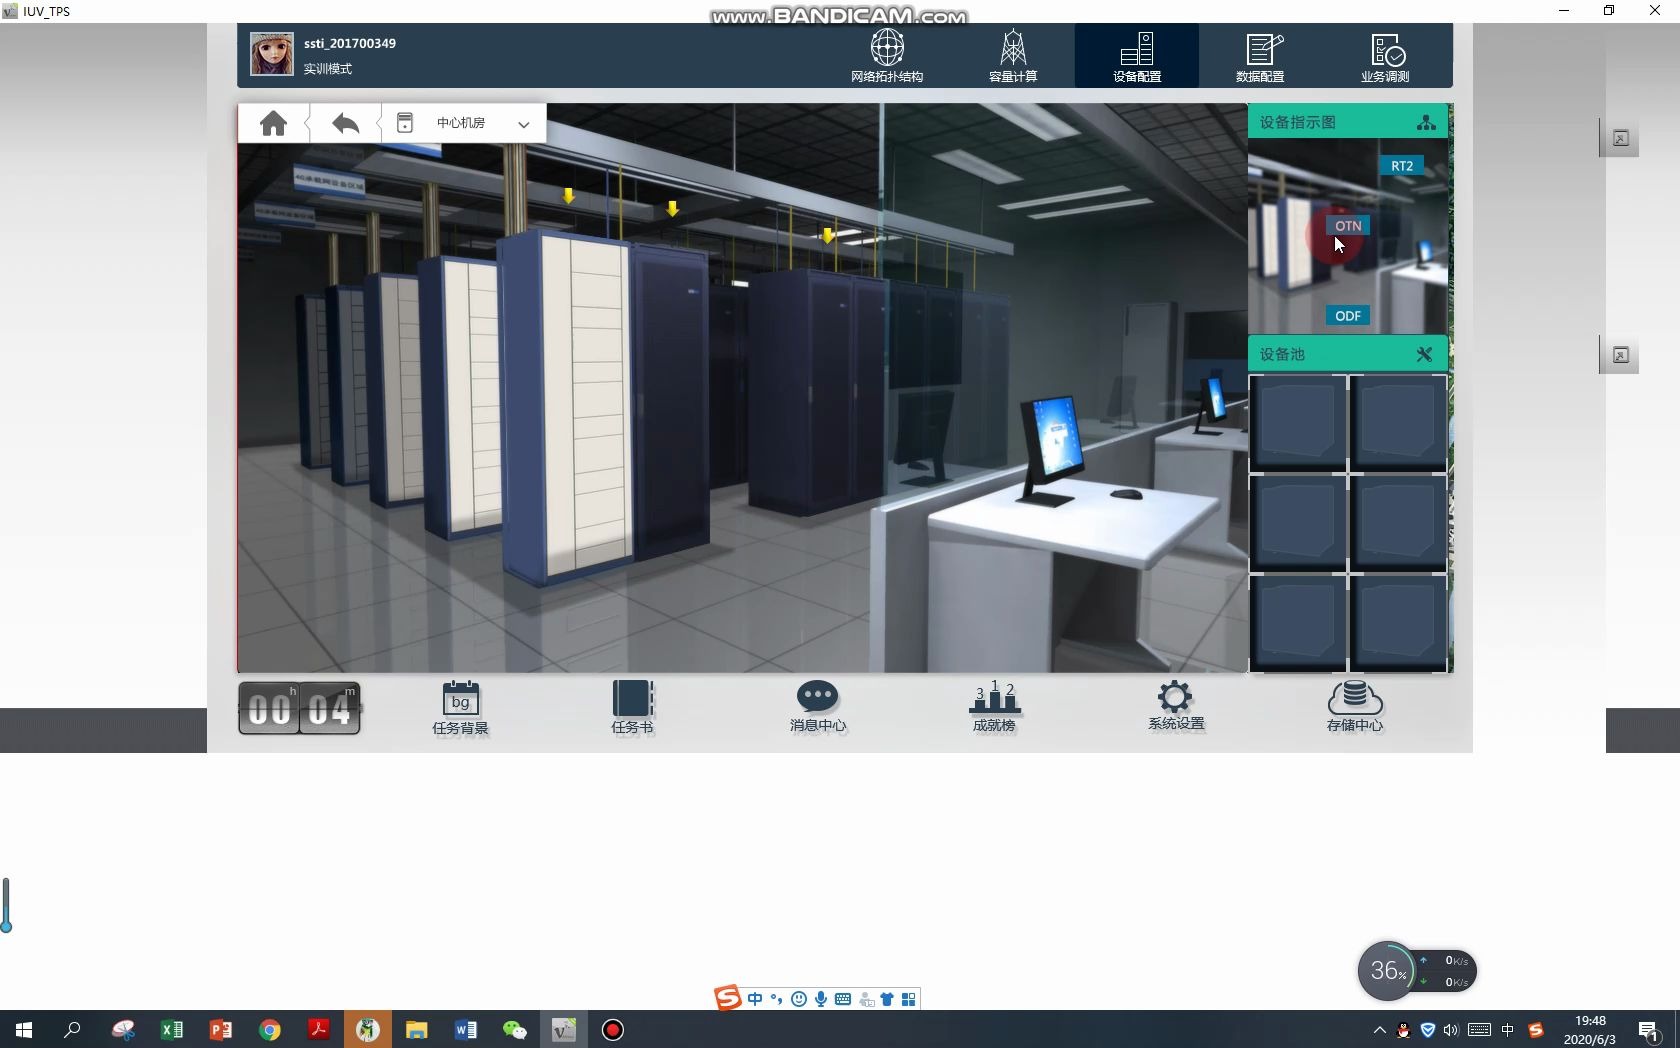Select the ODF device label

[x=1348, y=316]
